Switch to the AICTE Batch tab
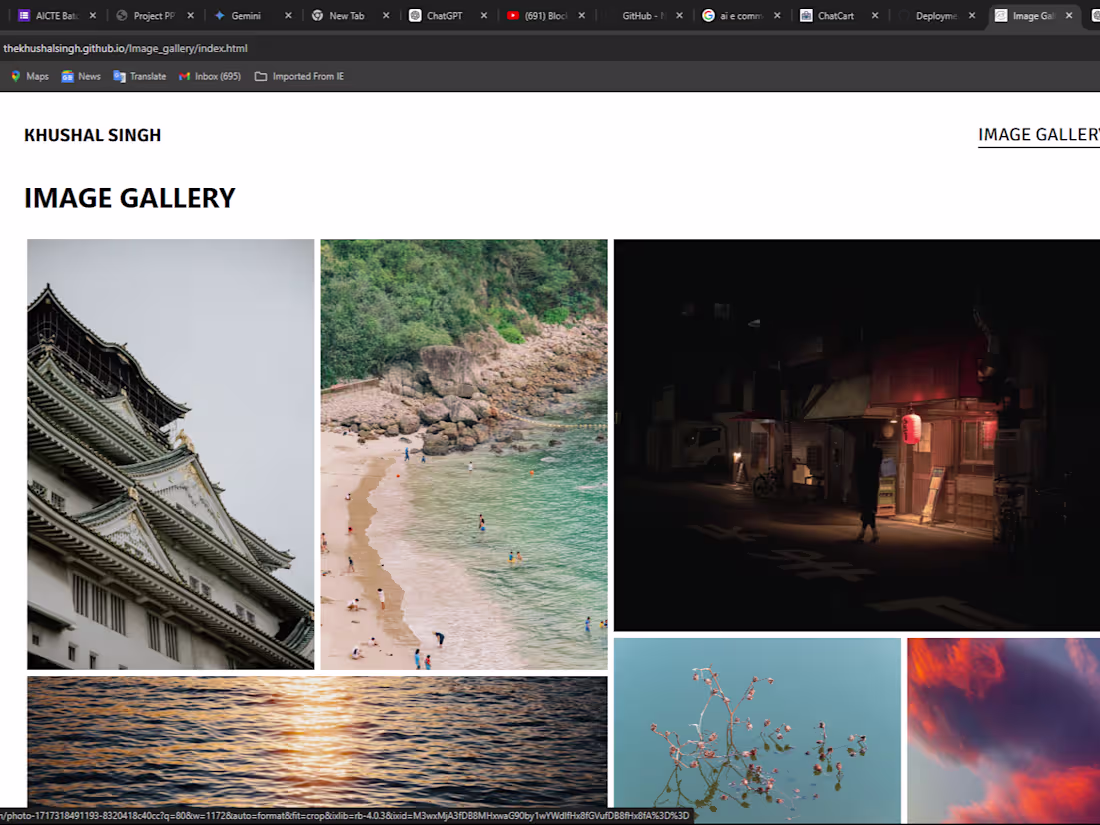The width and height of the screenshot is (1100, 825). coord(50,15)
